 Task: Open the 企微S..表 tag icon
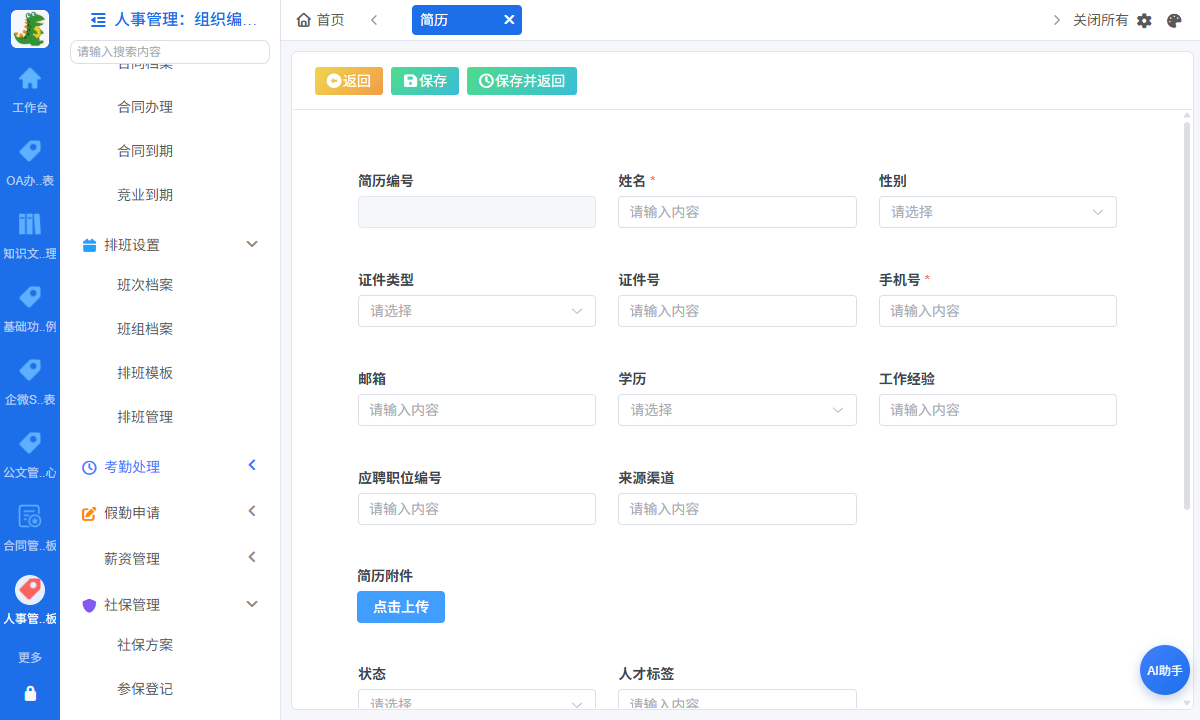click(30, 370)
